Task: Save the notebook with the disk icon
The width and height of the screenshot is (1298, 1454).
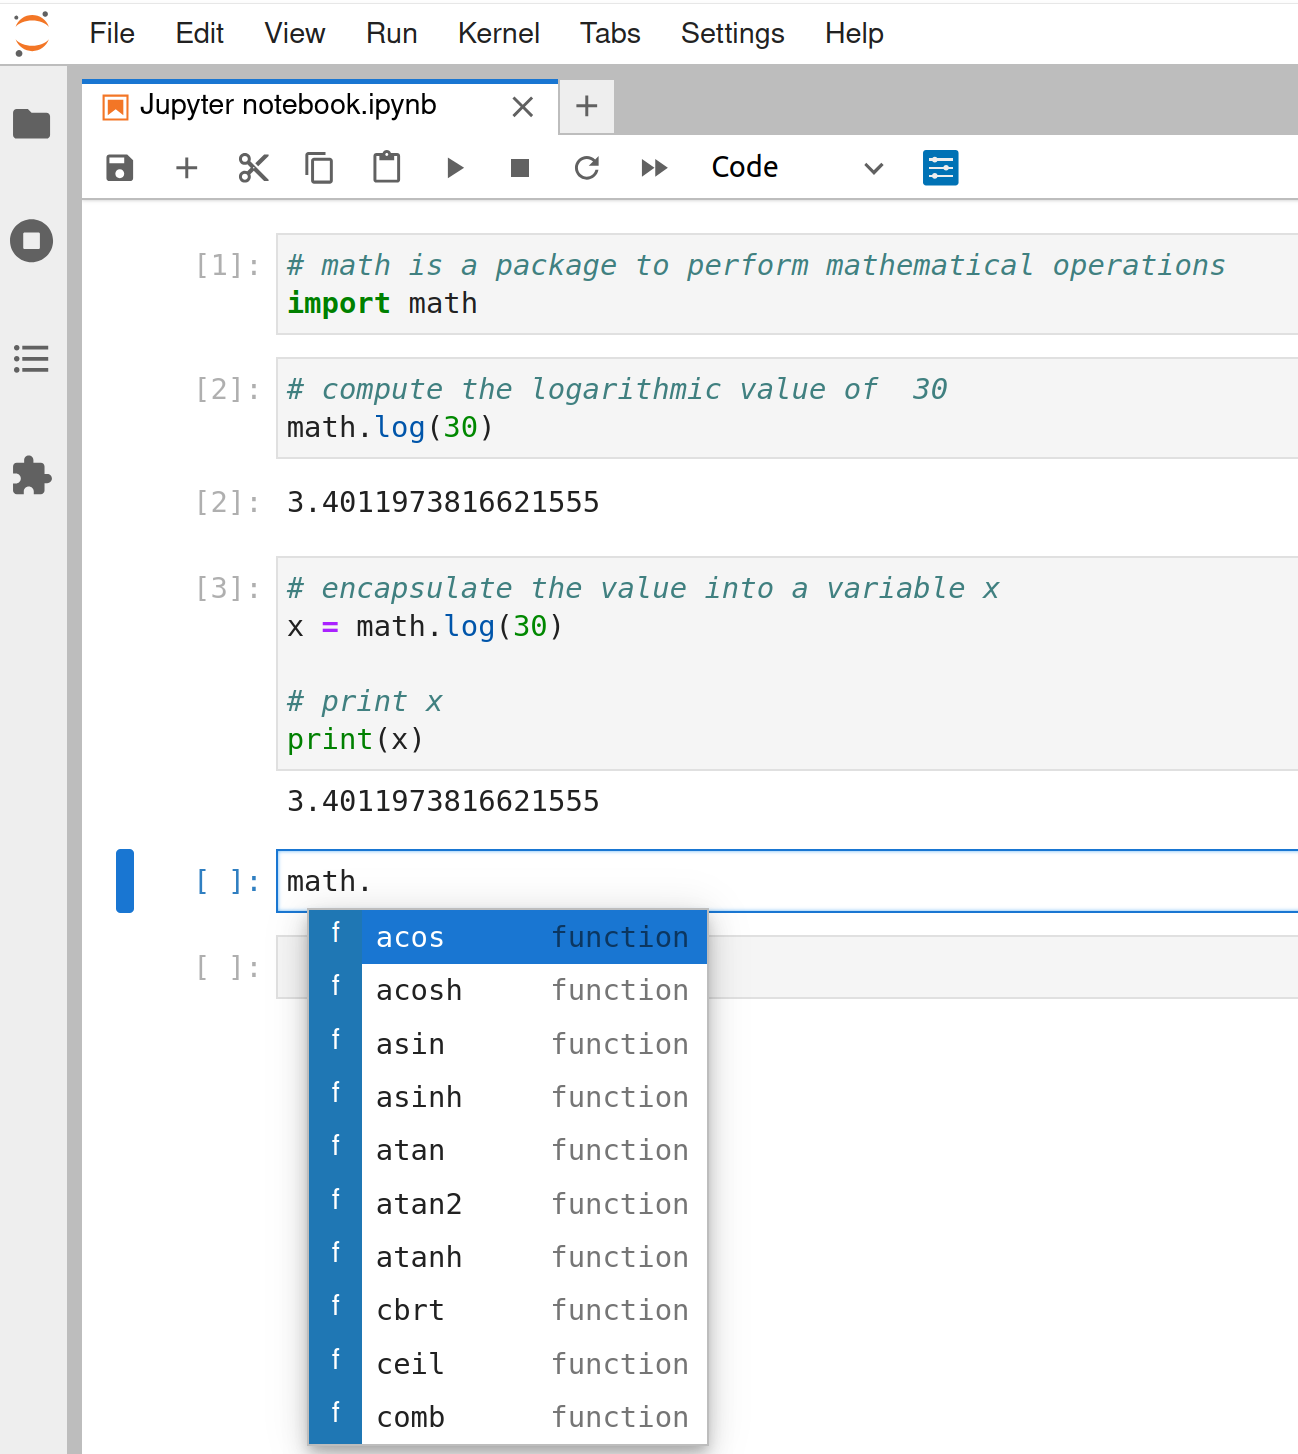Action: (120, 168)
